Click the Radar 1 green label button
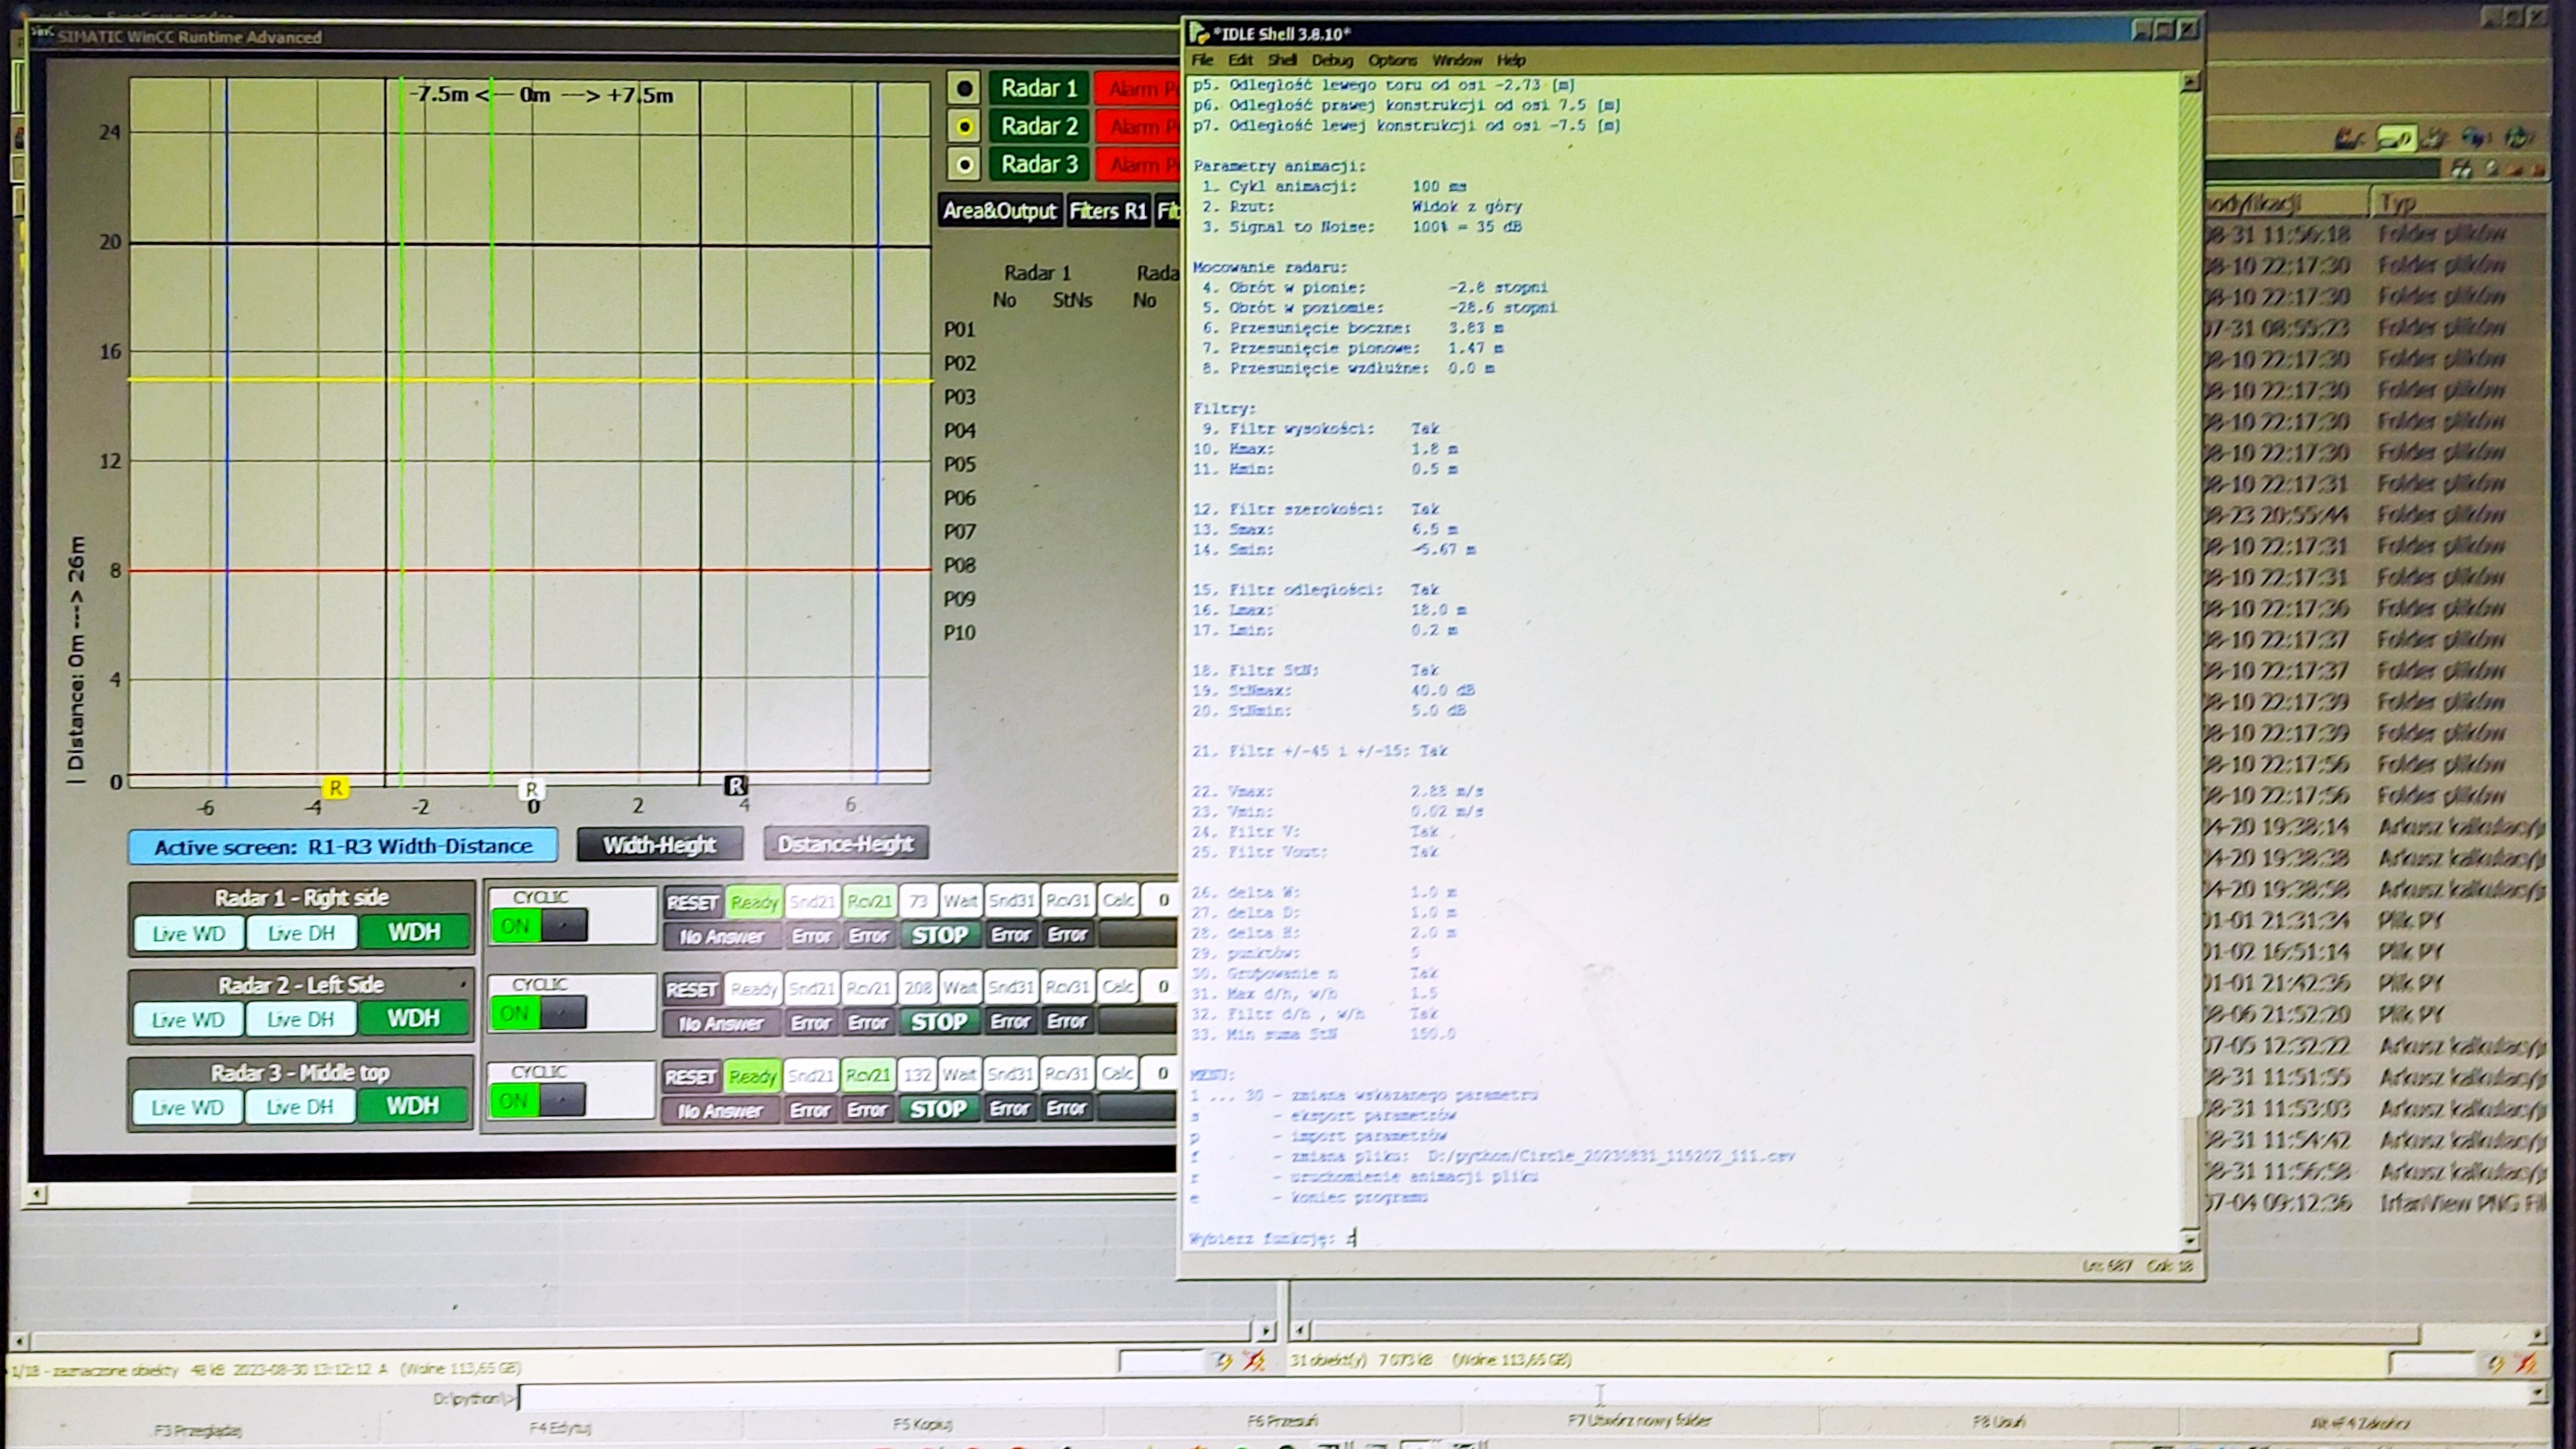The image size is (2576, 1449). click(x=1039, y=88)
